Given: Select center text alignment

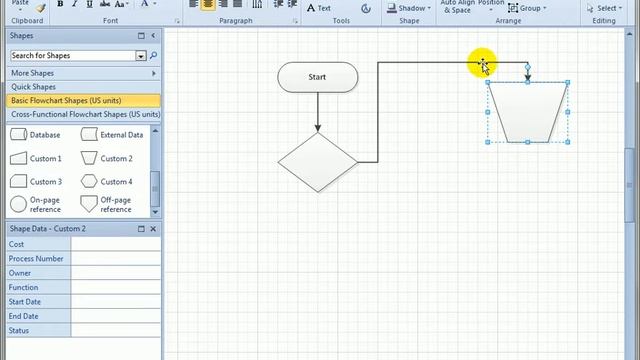Looking at the screenshot, I should [208, 4].
